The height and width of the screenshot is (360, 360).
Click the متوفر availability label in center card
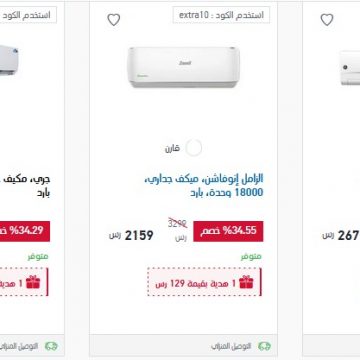pos(251,256)
